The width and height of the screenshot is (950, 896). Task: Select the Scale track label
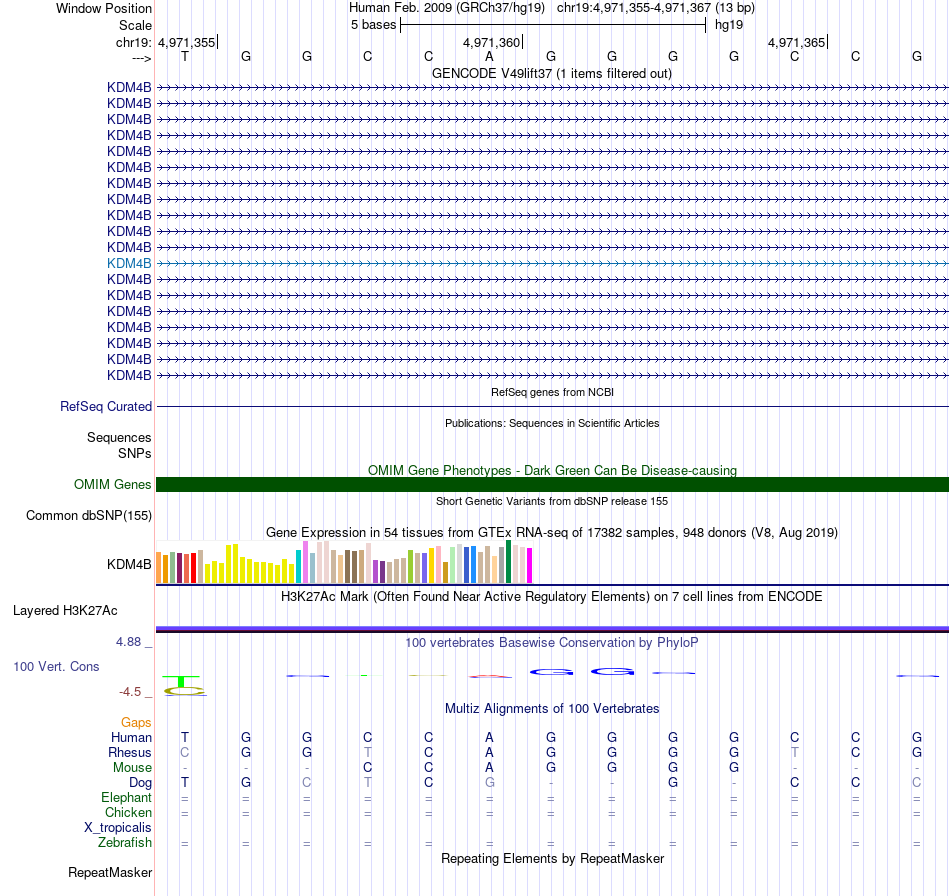click(x=135, y=25)
